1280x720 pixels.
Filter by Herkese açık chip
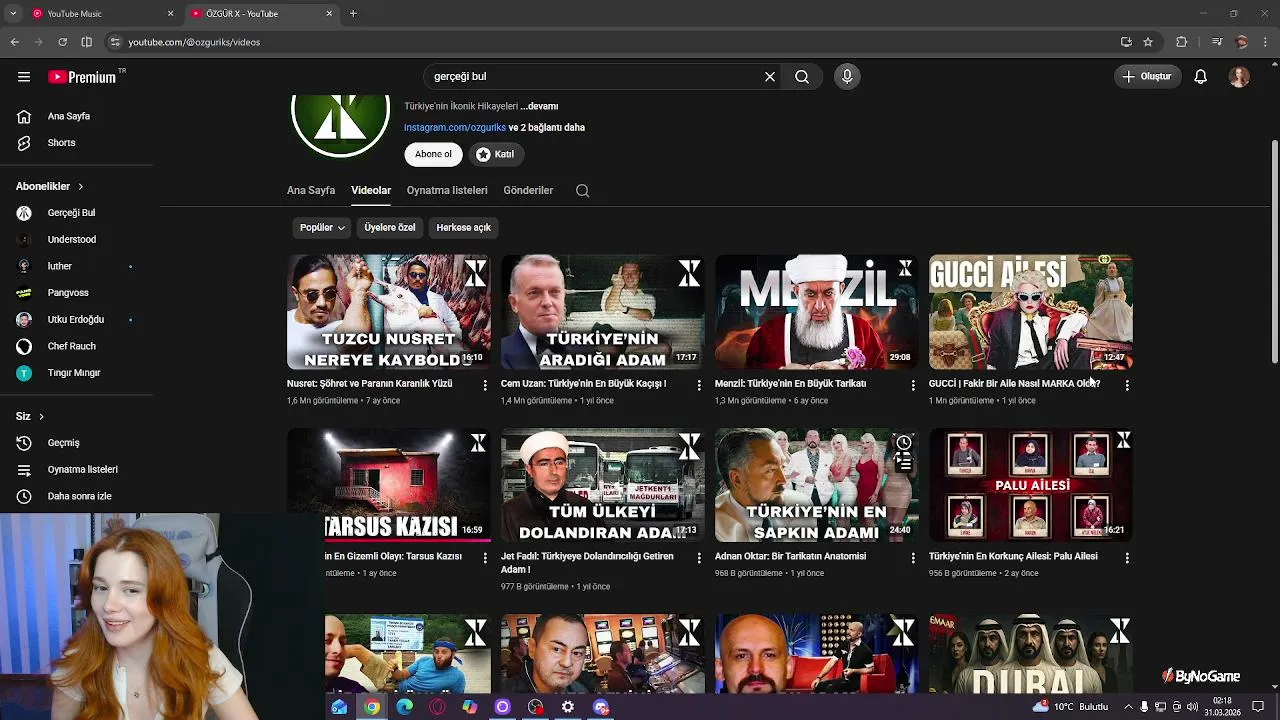[x=463, y=228]
